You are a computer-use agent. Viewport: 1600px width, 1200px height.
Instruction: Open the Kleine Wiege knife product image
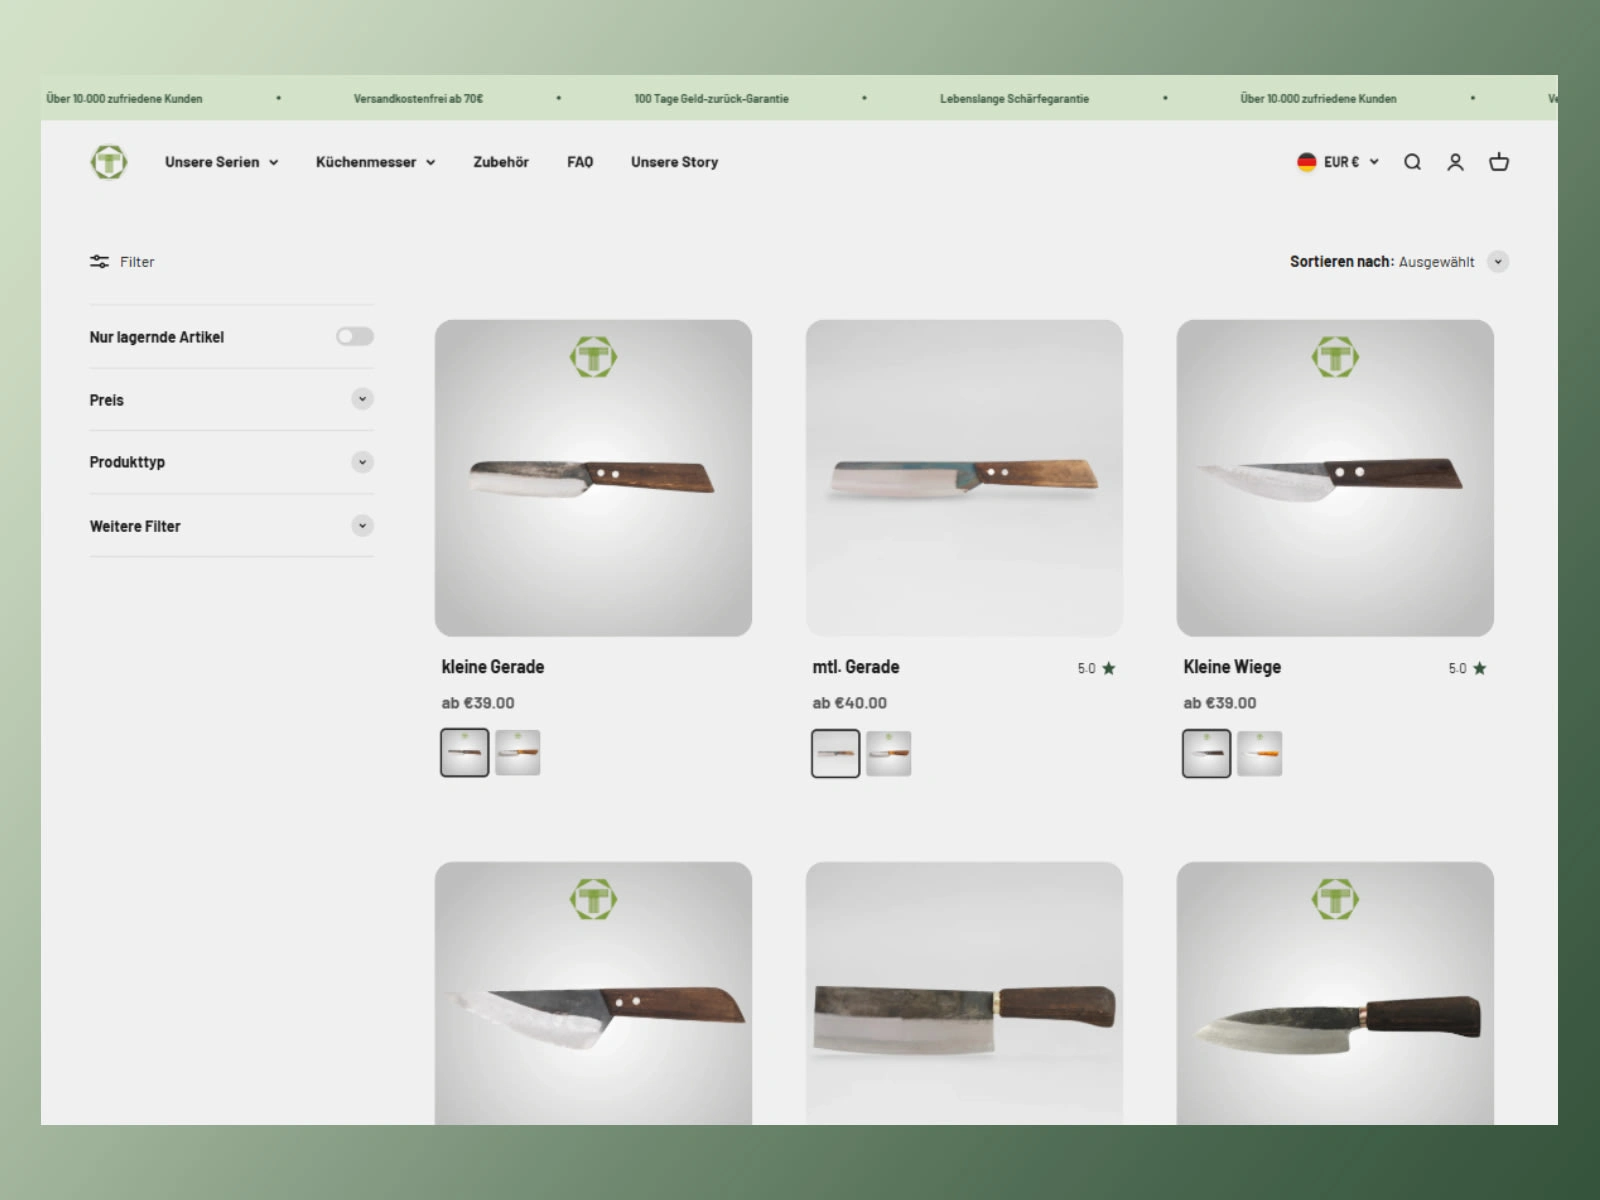pos(1335,478)
